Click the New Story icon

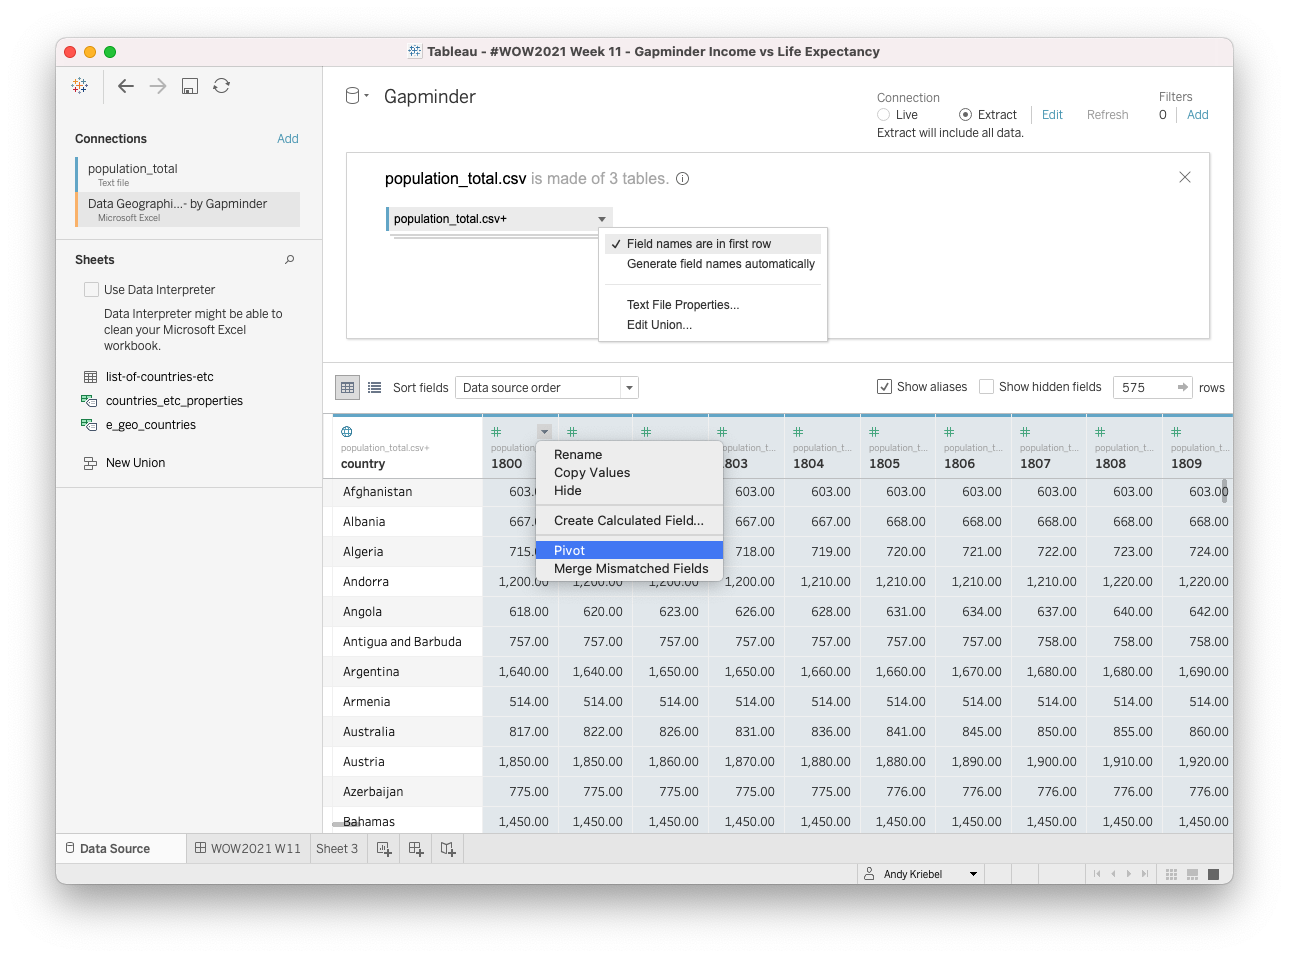[x=448, y=849]
